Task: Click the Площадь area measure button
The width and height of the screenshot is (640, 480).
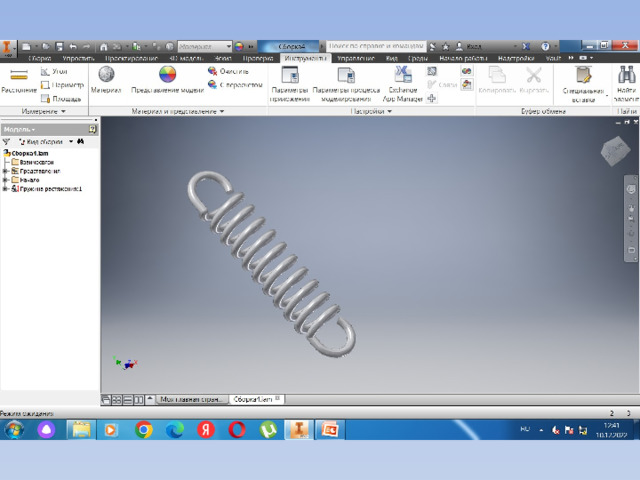Action: [60, 98]
